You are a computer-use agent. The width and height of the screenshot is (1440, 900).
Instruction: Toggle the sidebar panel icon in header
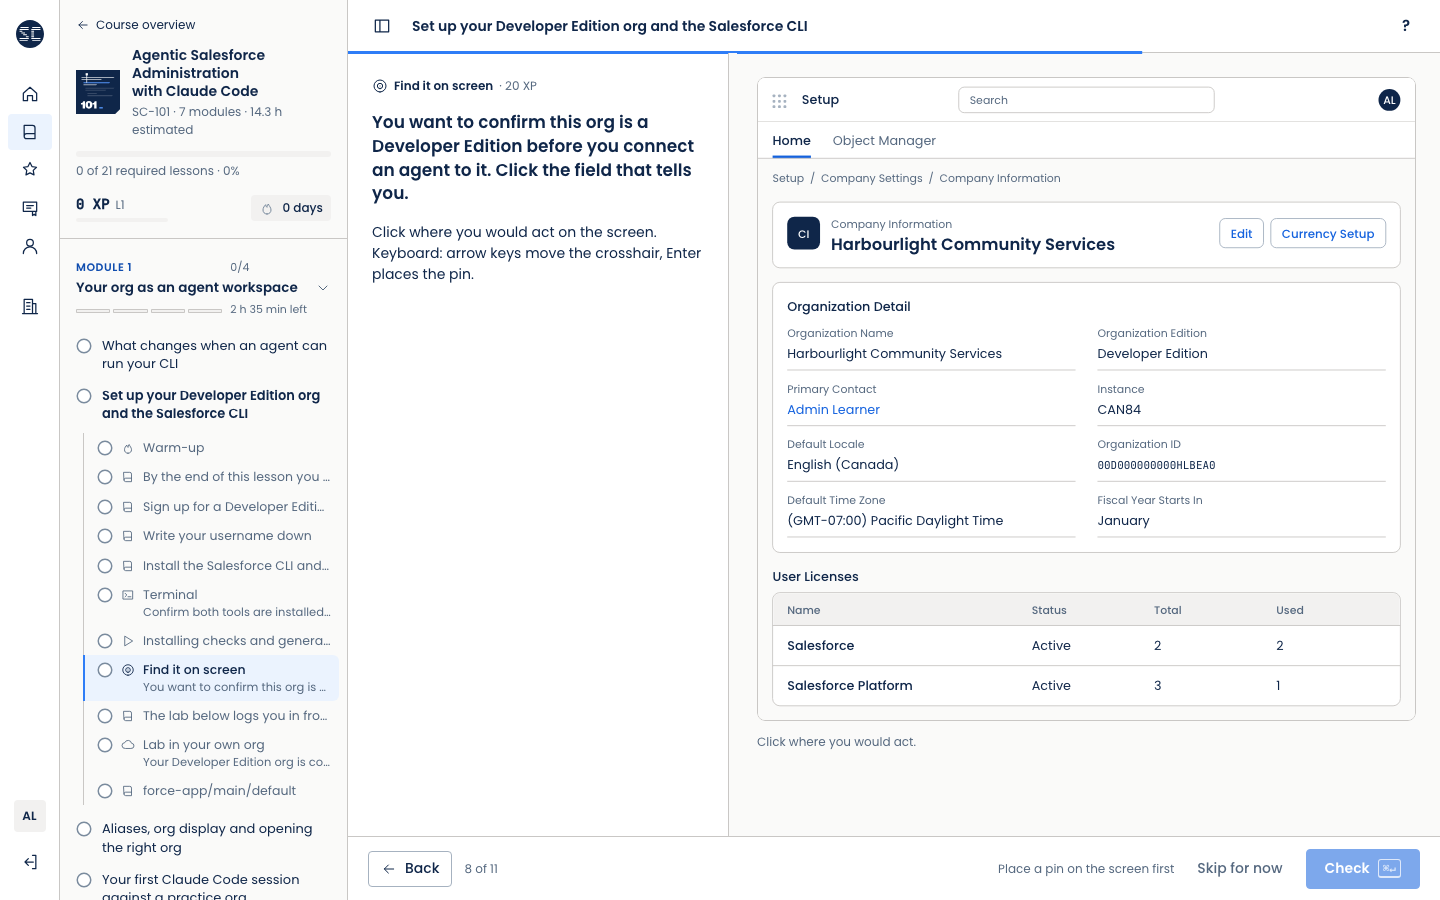[x=382, y=26]
